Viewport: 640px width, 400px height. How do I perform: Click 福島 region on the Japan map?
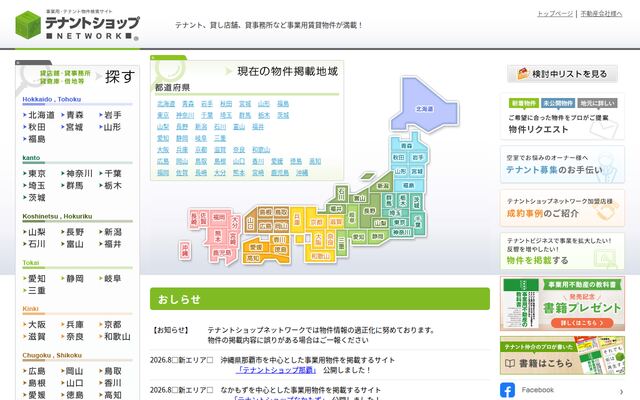(x=409, y=185)
